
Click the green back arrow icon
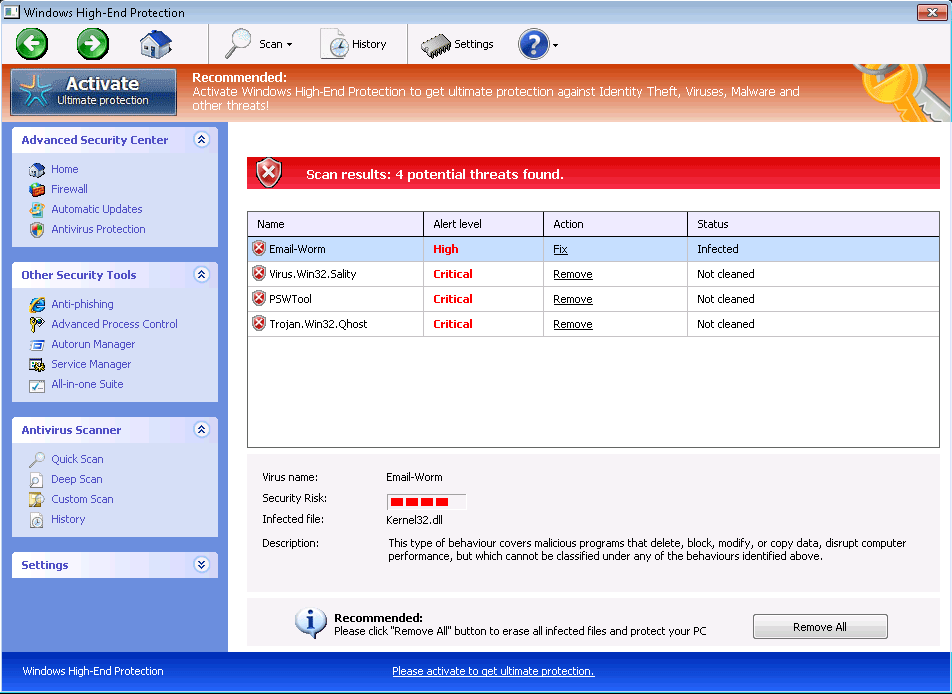[32, 44]
